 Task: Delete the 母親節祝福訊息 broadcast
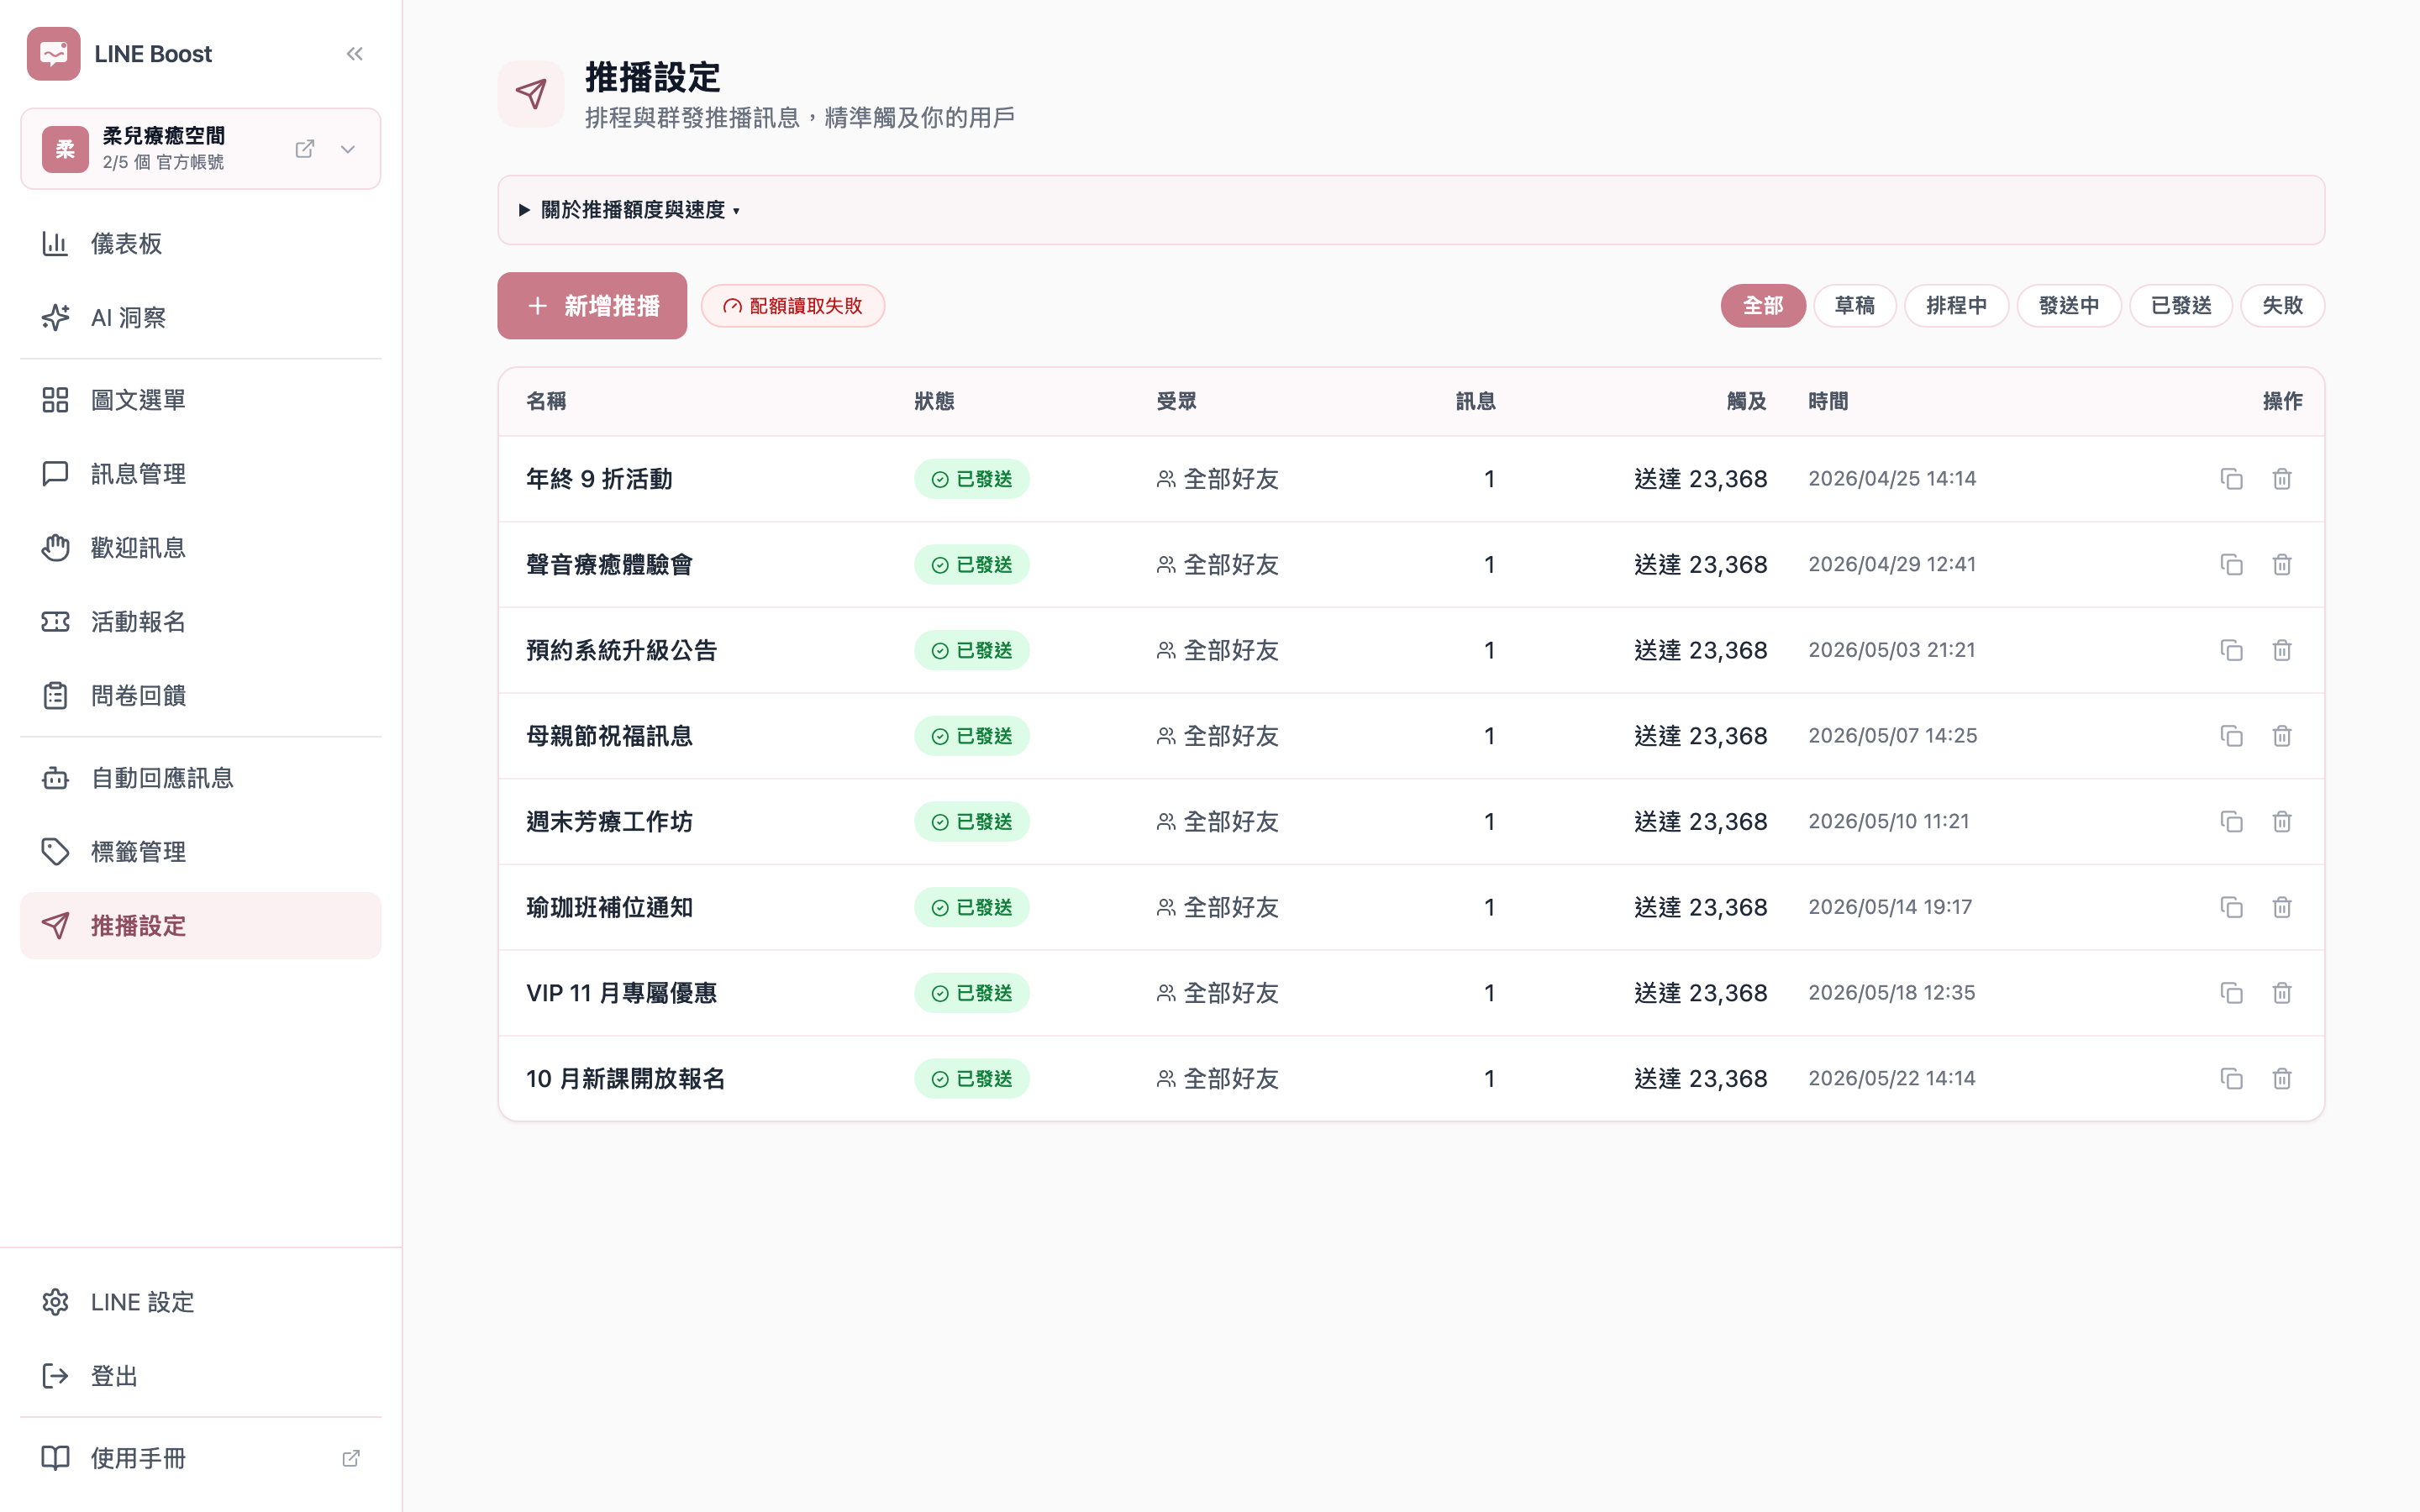point(2282,736)
